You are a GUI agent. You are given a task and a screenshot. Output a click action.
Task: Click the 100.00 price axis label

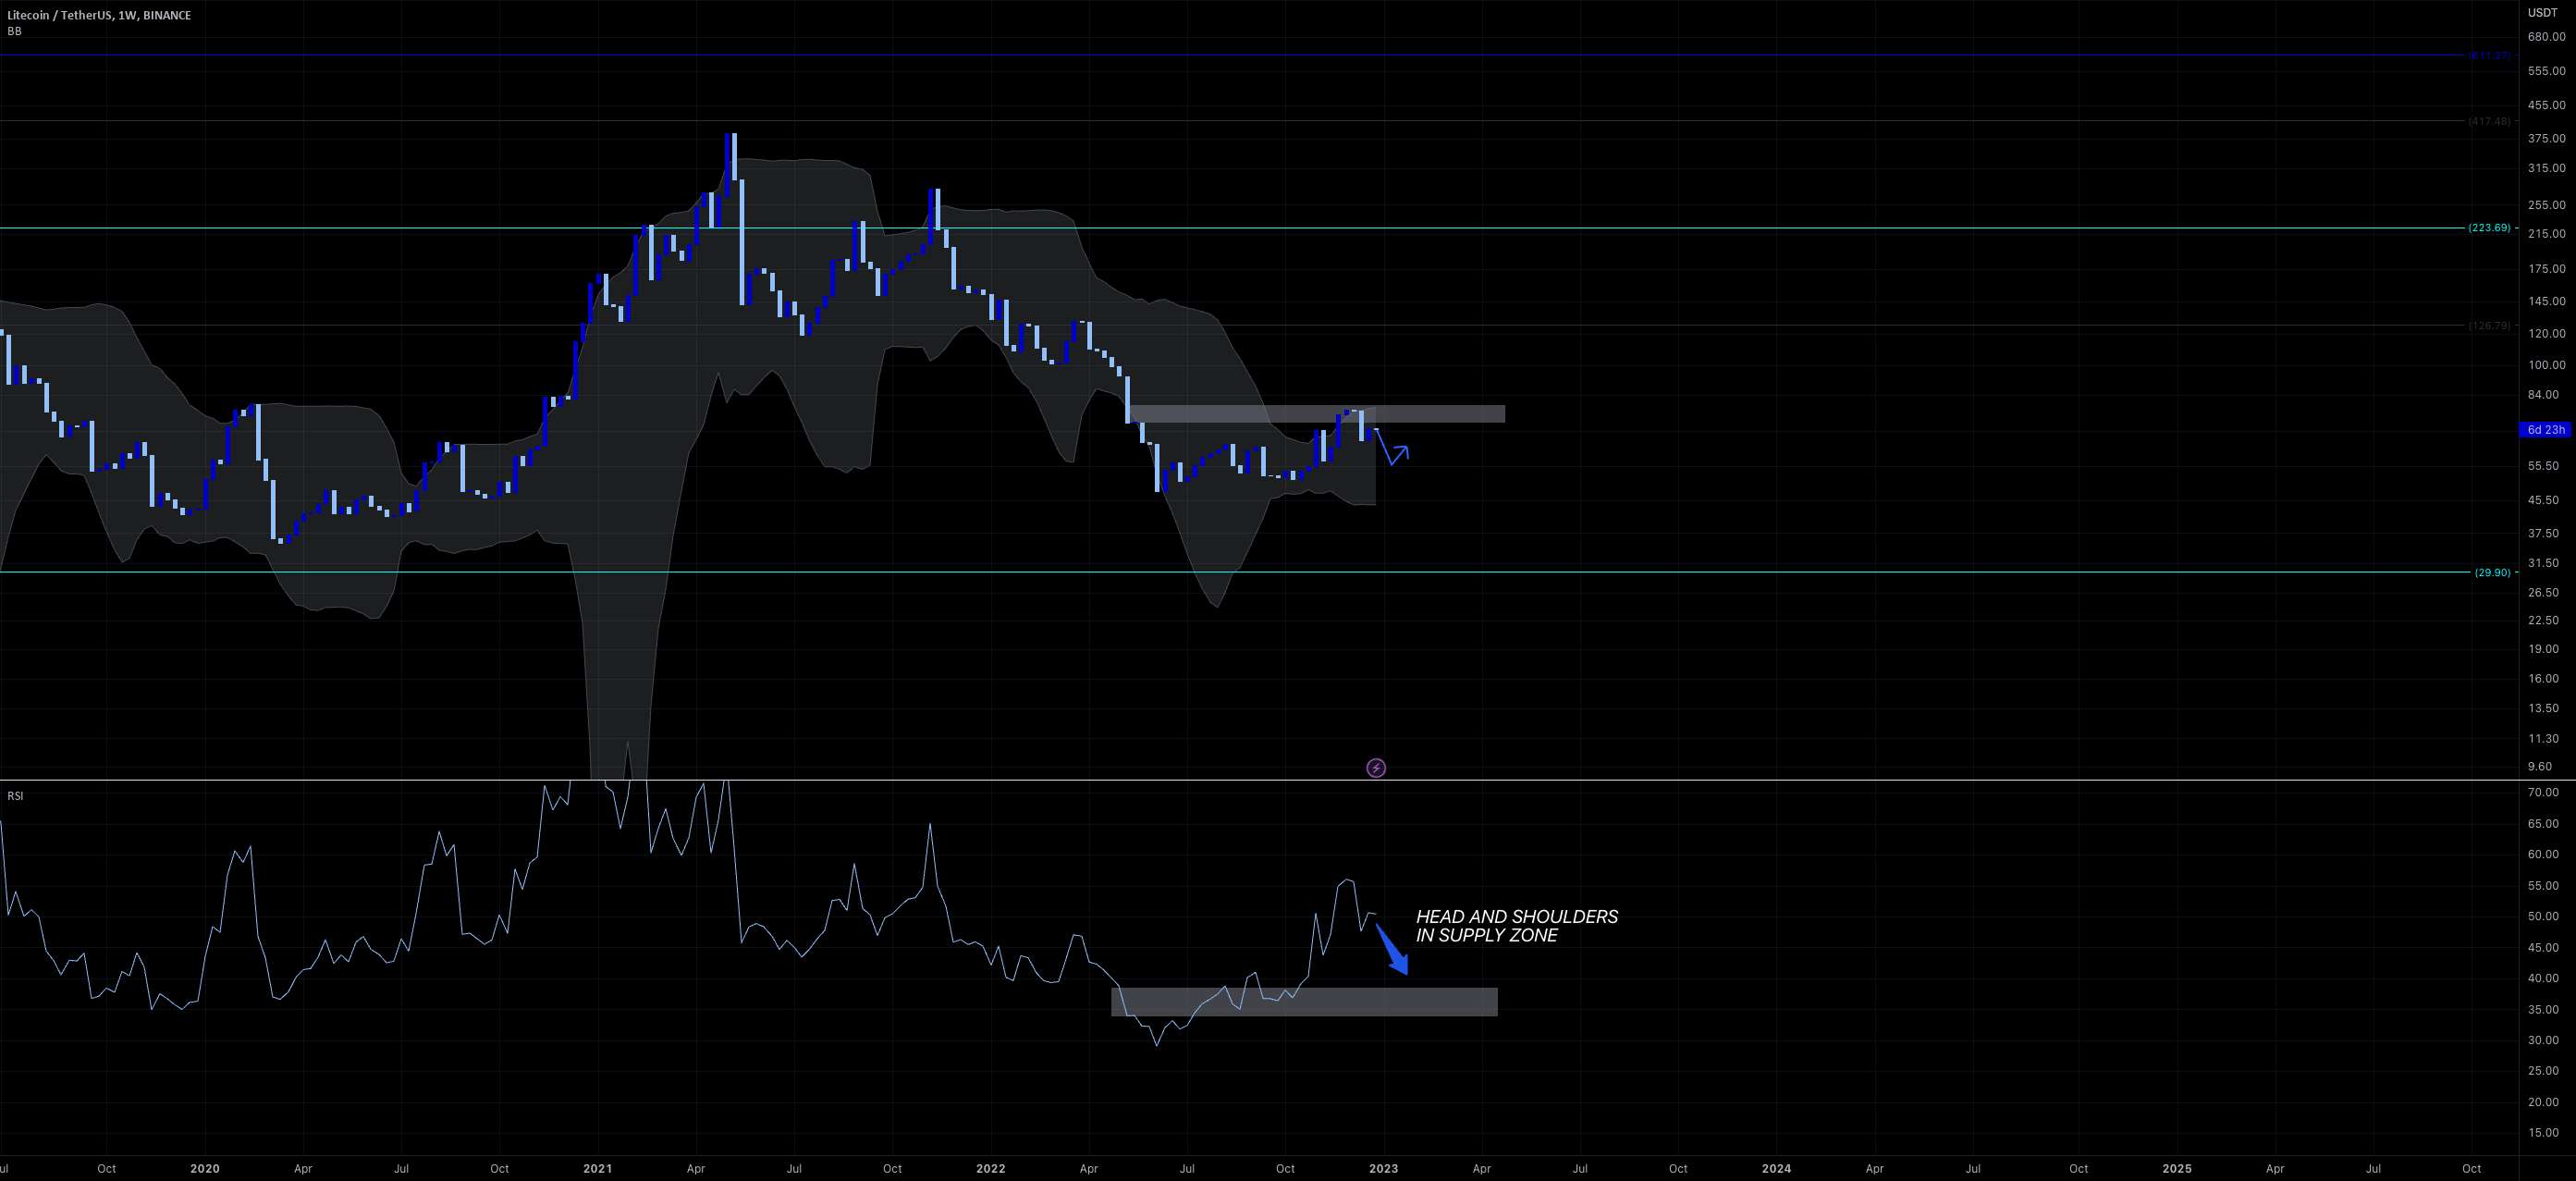[x=2546, y=365]
